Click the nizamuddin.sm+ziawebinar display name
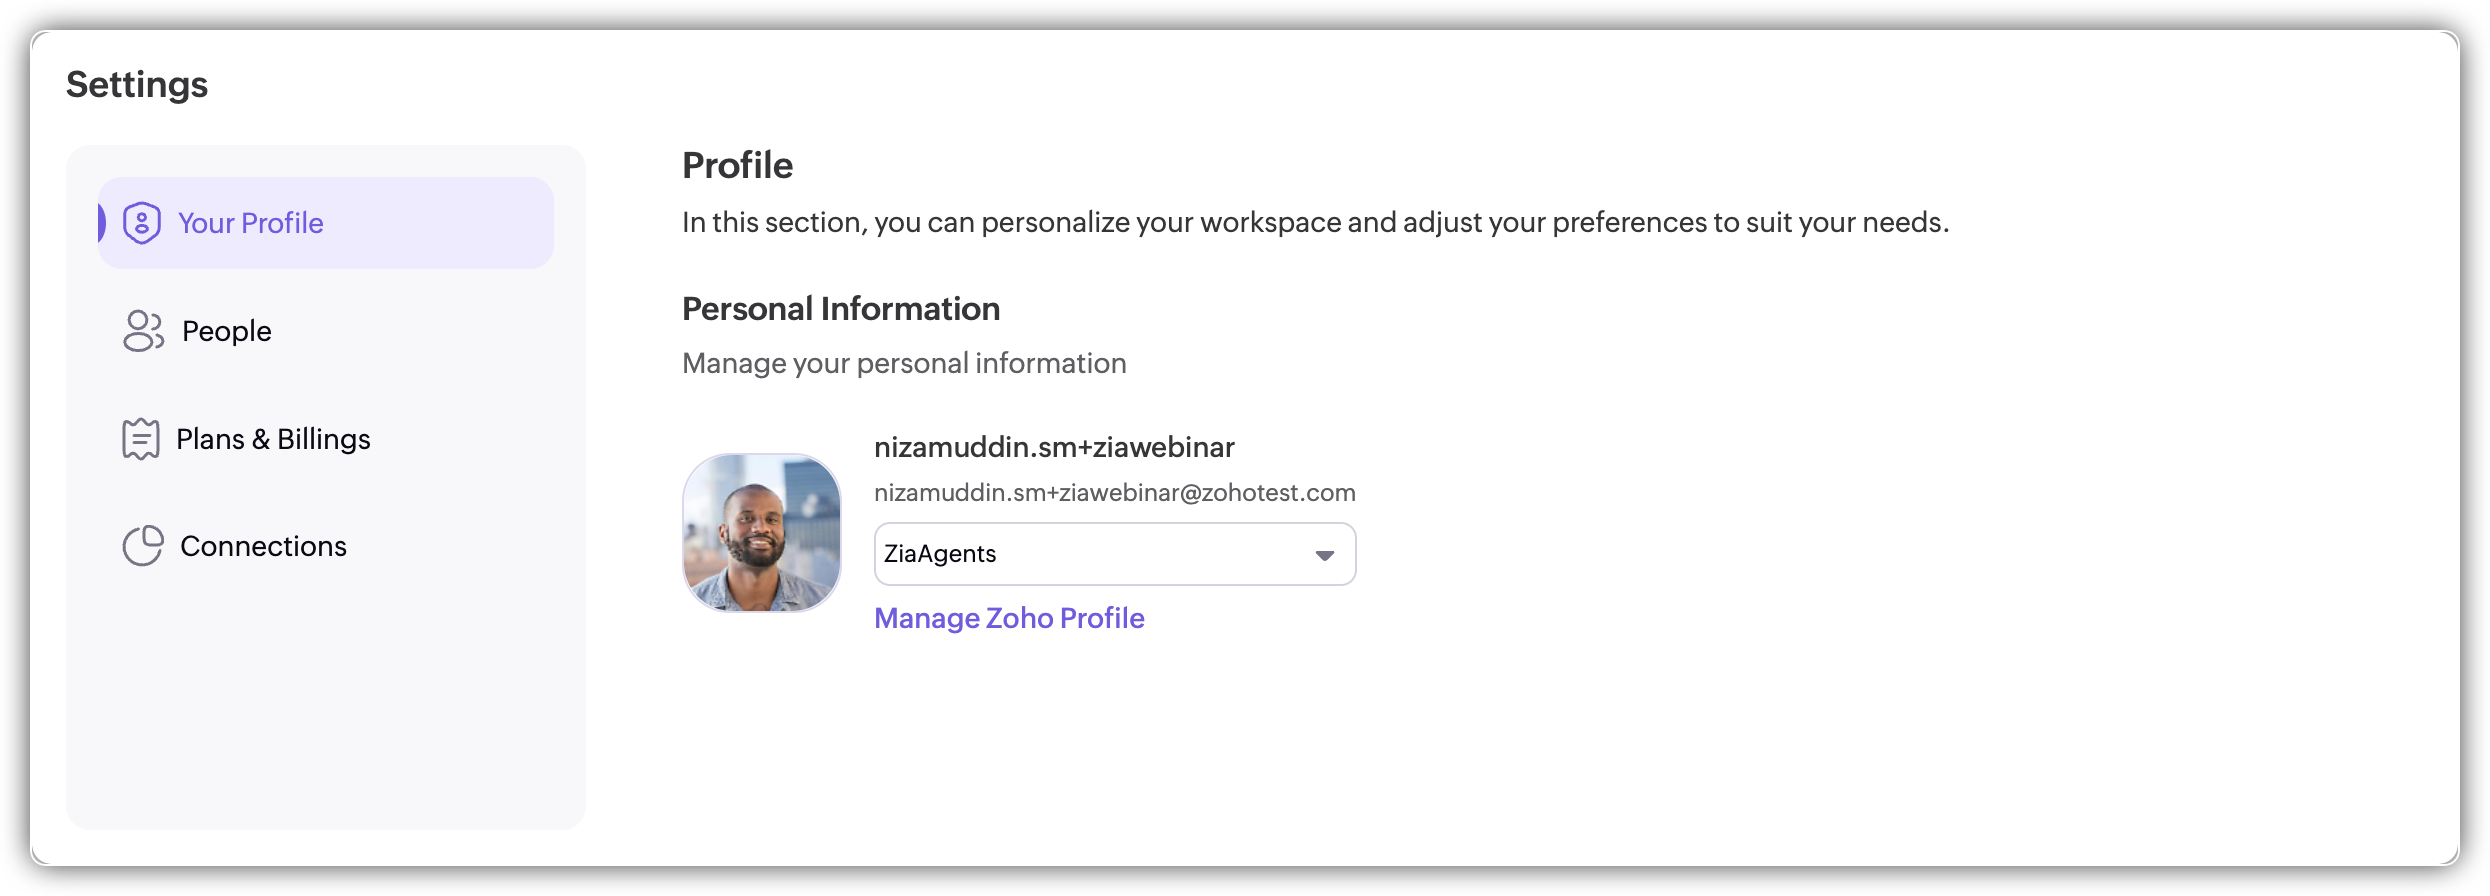2490x896 pixels. pyautogui.click(x=1054, y=447)
